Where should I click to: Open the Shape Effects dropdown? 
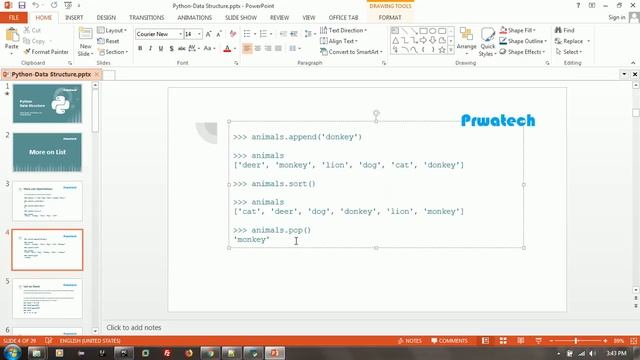[x=522, y=52]
